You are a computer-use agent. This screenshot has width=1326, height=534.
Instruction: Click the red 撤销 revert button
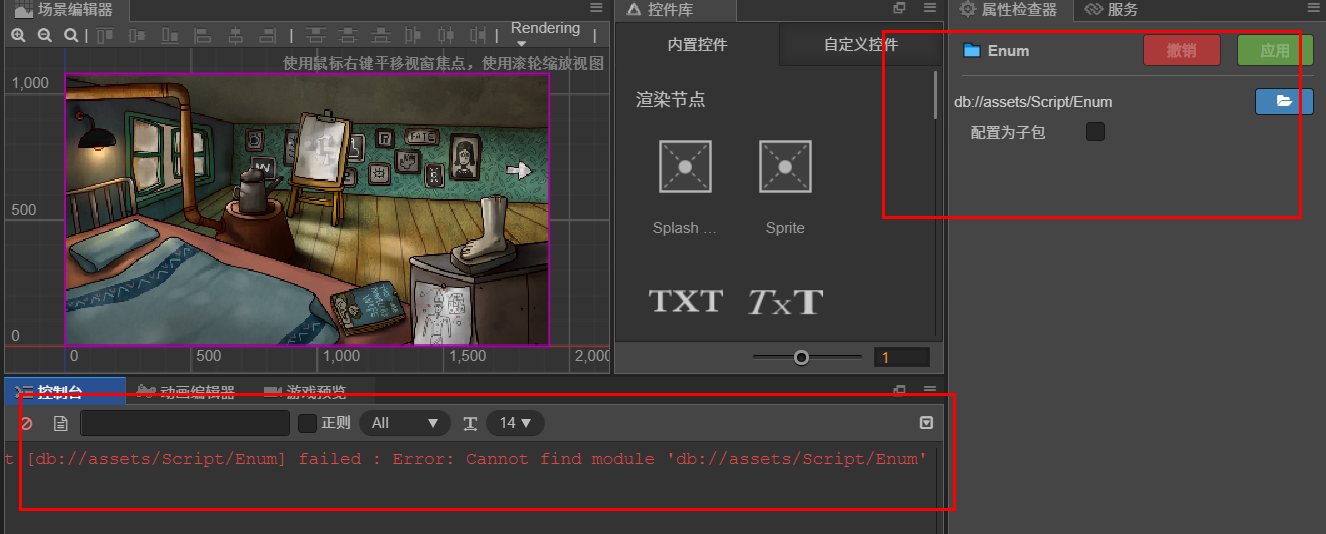[1181, 50]
